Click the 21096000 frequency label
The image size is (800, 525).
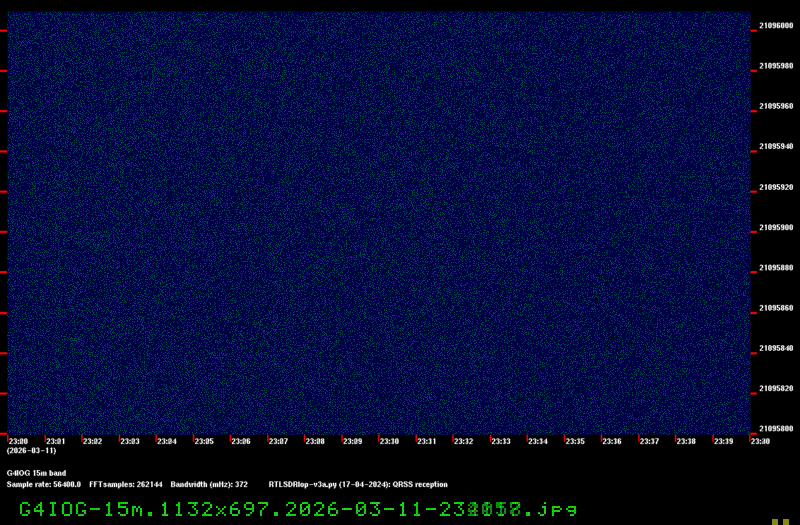click(x=776, y=26)
